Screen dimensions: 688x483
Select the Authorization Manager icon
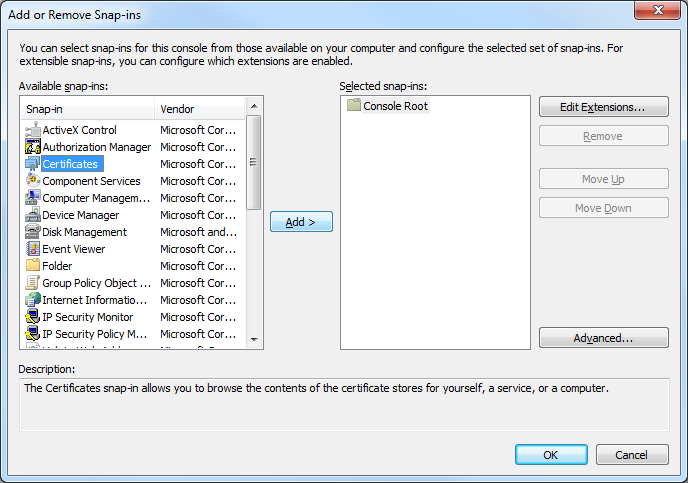point(33,147)
